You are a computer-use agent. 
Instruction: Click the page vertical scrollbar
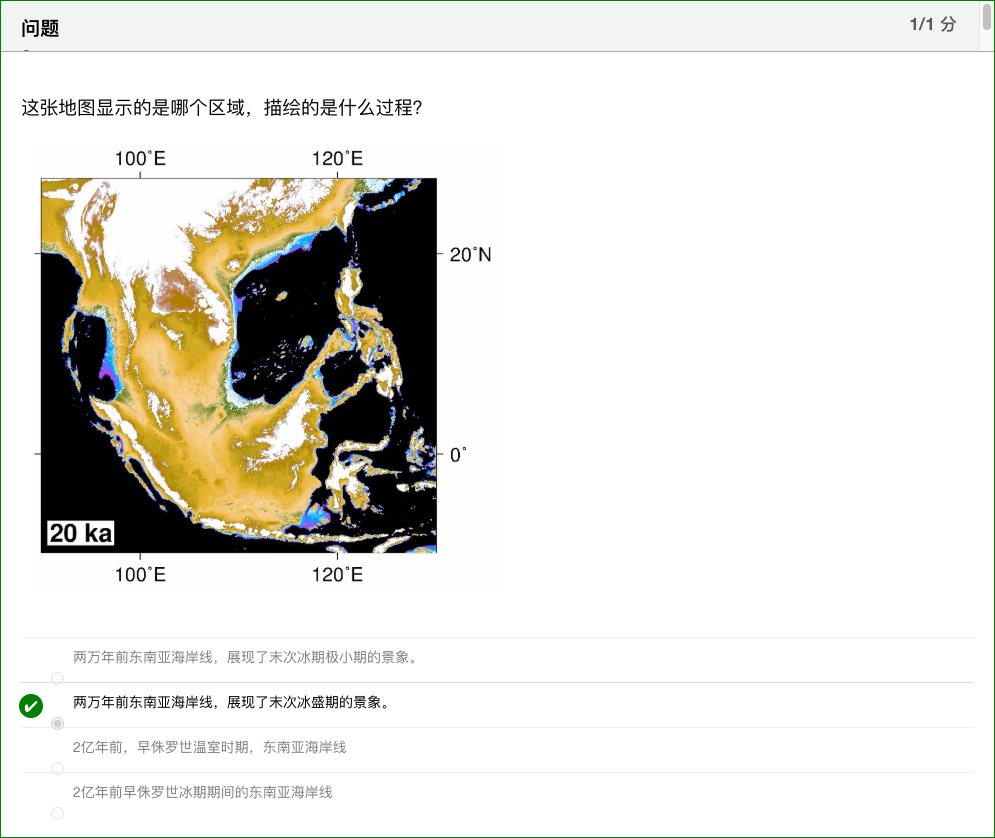[987, 15]
